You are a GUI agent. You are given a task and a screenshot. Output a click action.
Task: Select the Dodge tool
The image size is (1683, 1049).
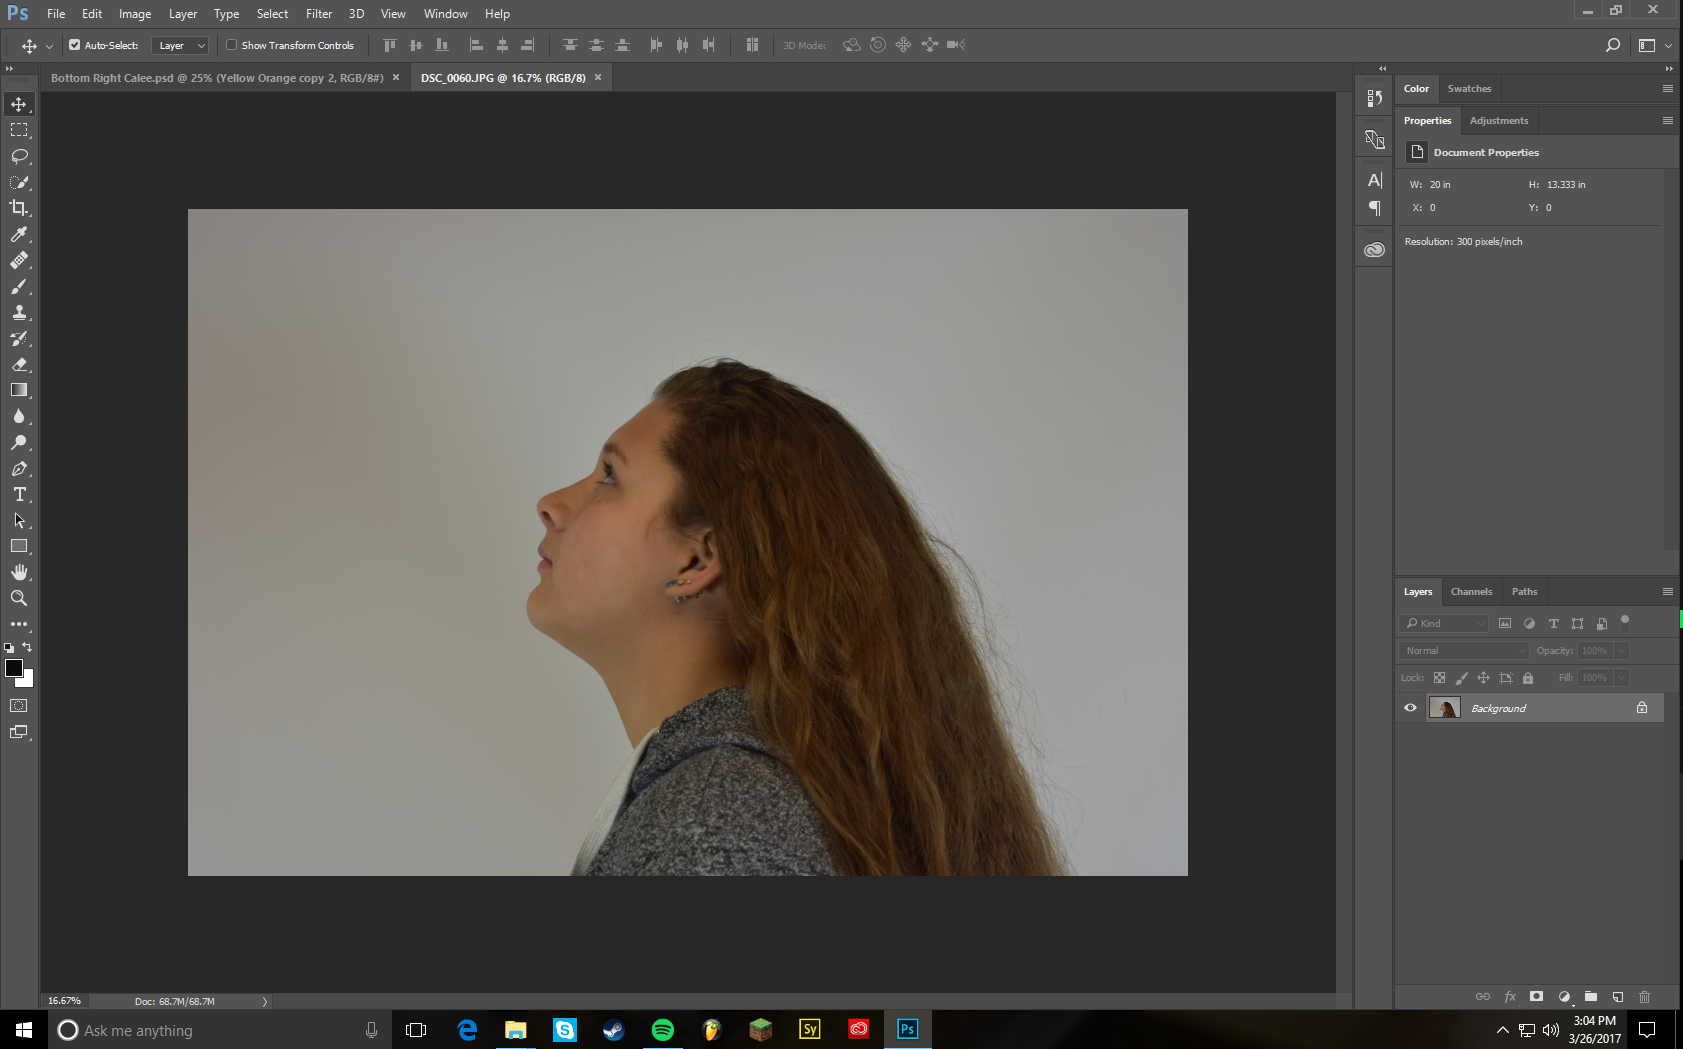click(19, 442)
